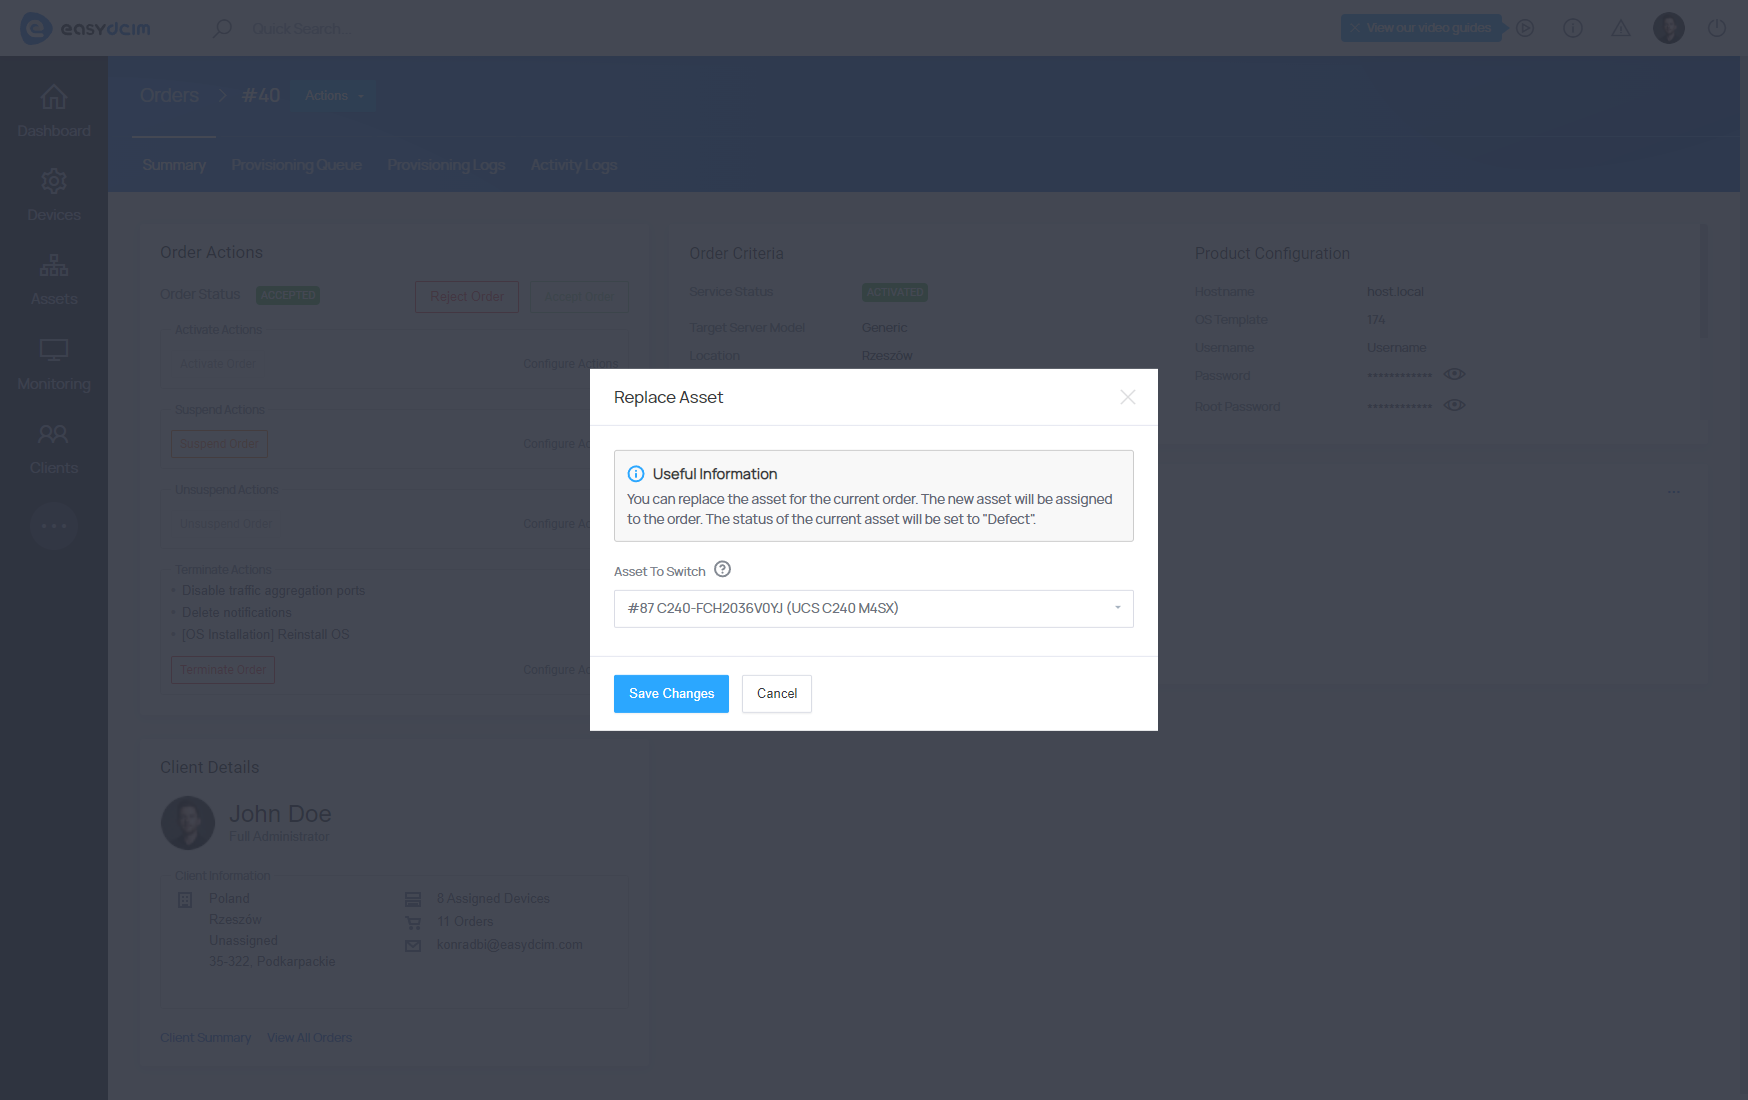Image resolution: width=1748 pixels, height=1100 pixels.
Task: Click the konradbi@easydcim.com email address
Action: [510, 945]
